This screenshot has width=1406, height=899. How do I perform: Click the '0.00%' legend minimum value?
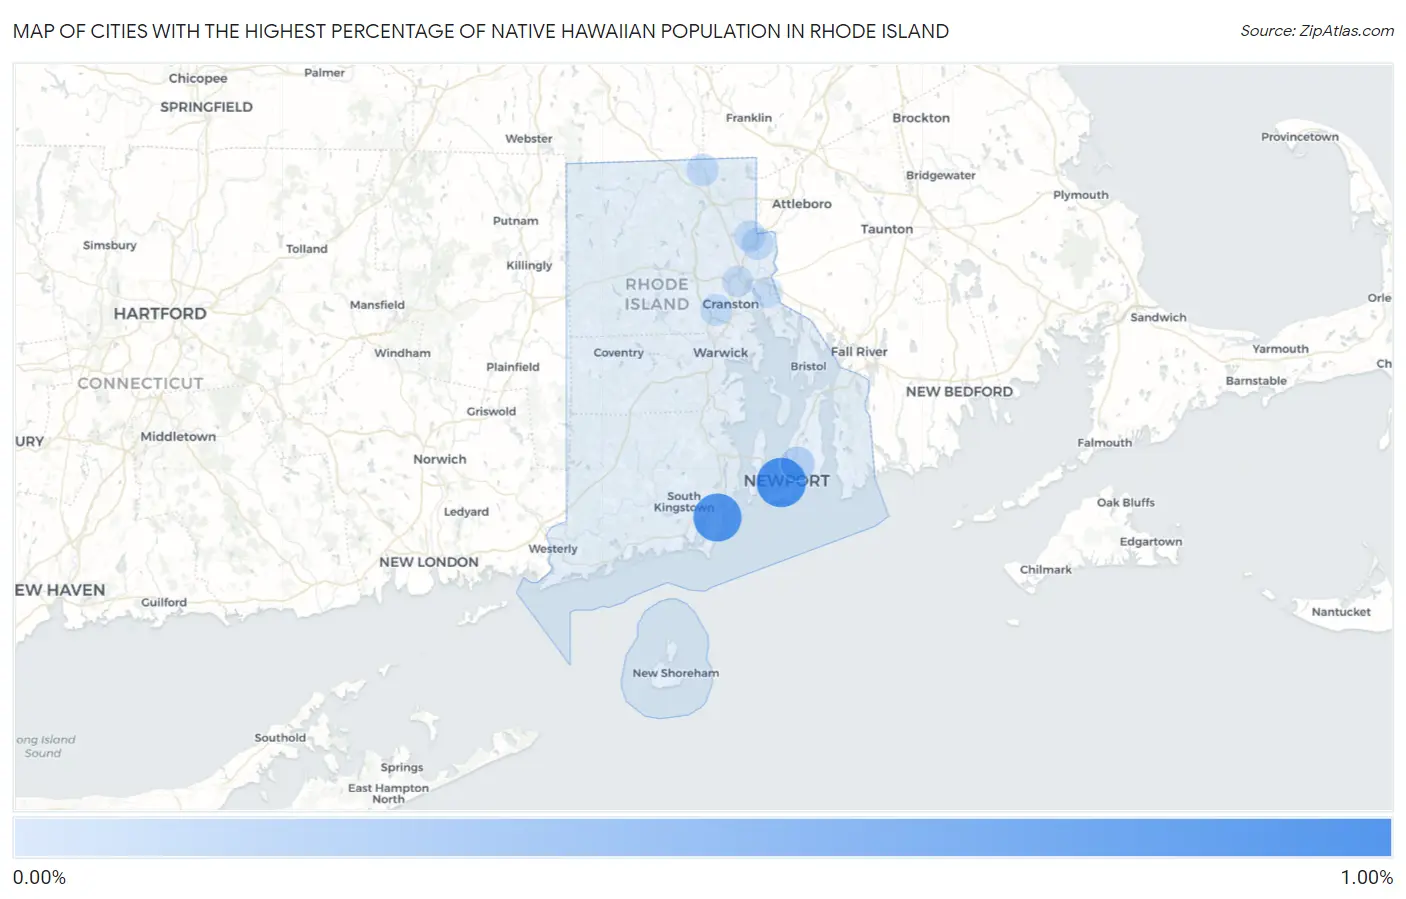tap(39, 878)
